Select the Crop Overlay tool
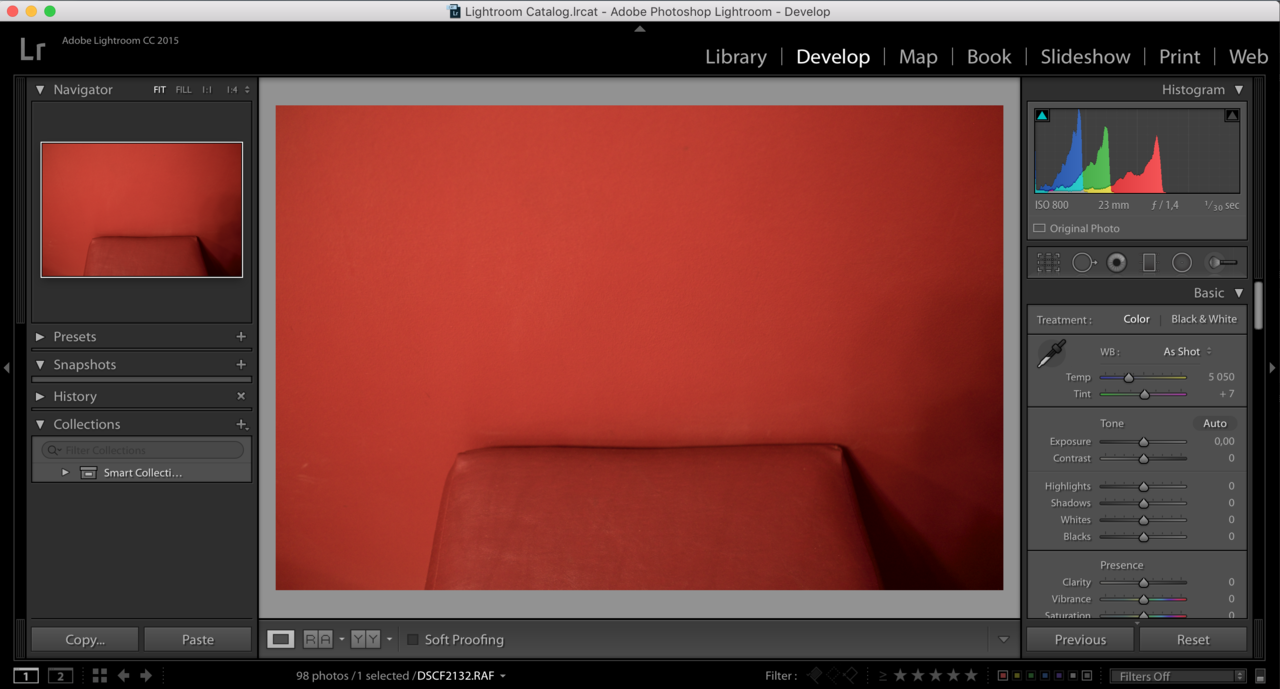The width and height of the screenshot is (1280, 689). pos(1048,263)
